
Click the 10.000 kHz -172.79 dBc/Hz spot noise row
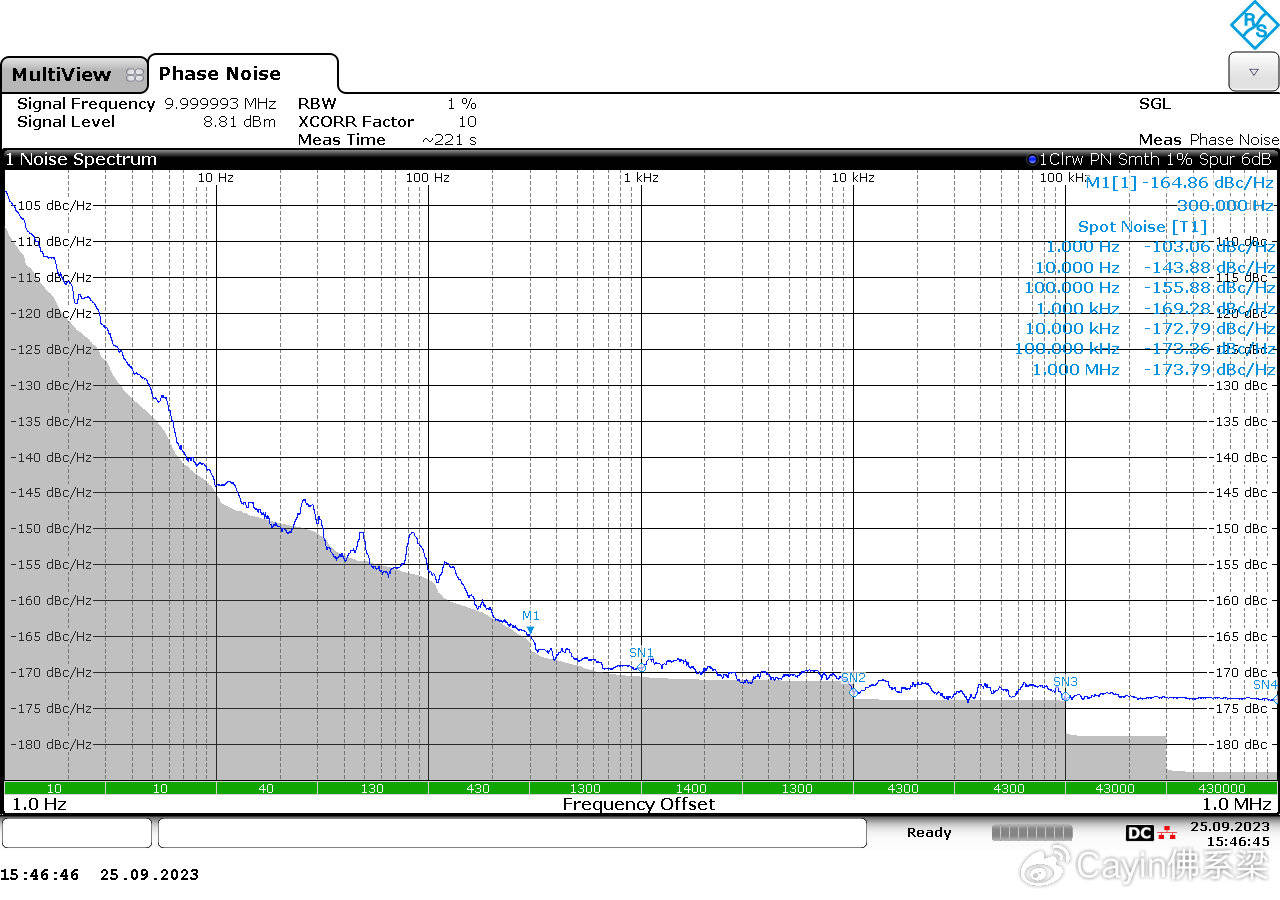point(1150,329)
